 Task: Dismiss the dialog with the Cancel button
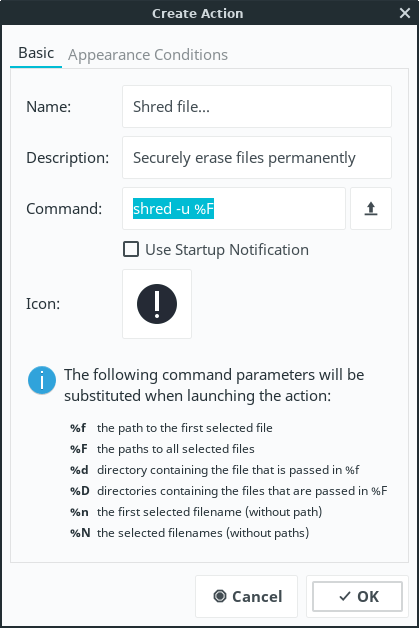click(x=246, y=596)
